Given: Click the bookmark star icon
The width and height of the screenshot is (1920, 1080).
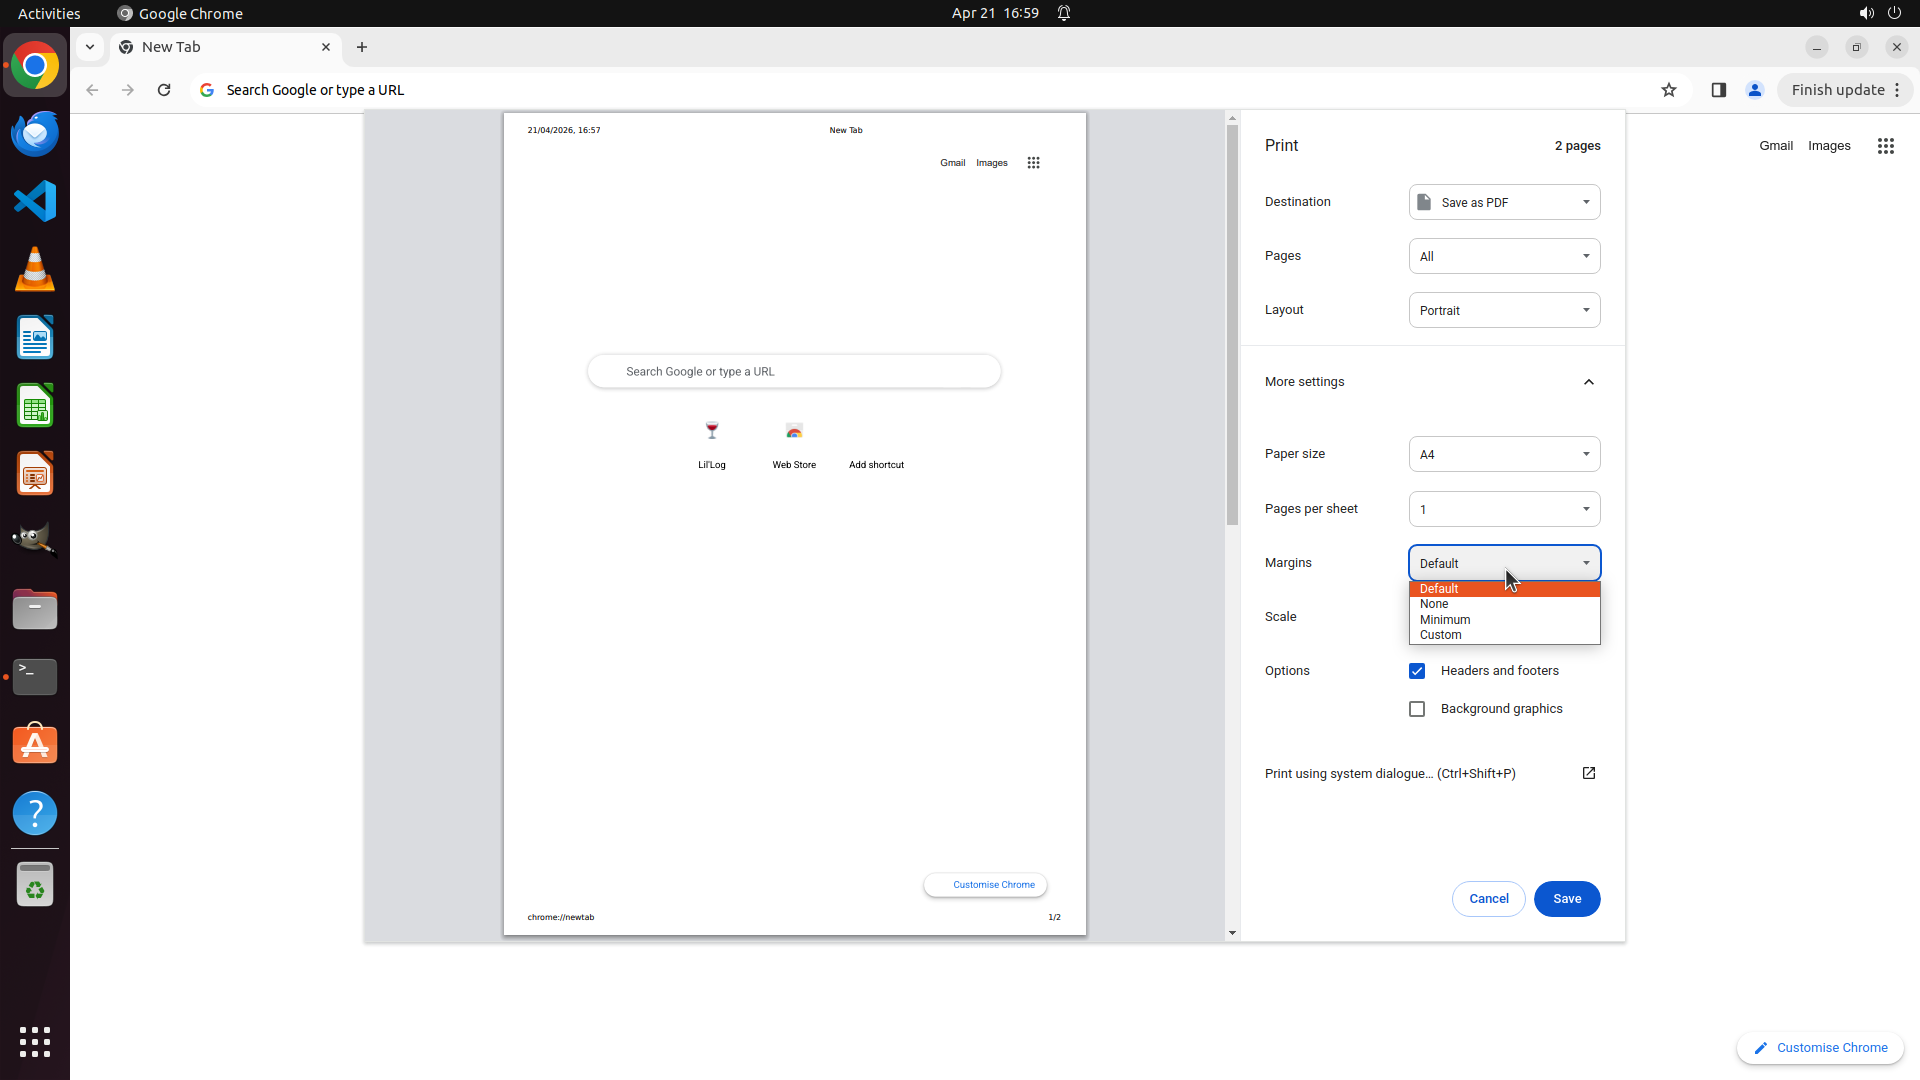Looking at the screenshot, I should 1668,90.
